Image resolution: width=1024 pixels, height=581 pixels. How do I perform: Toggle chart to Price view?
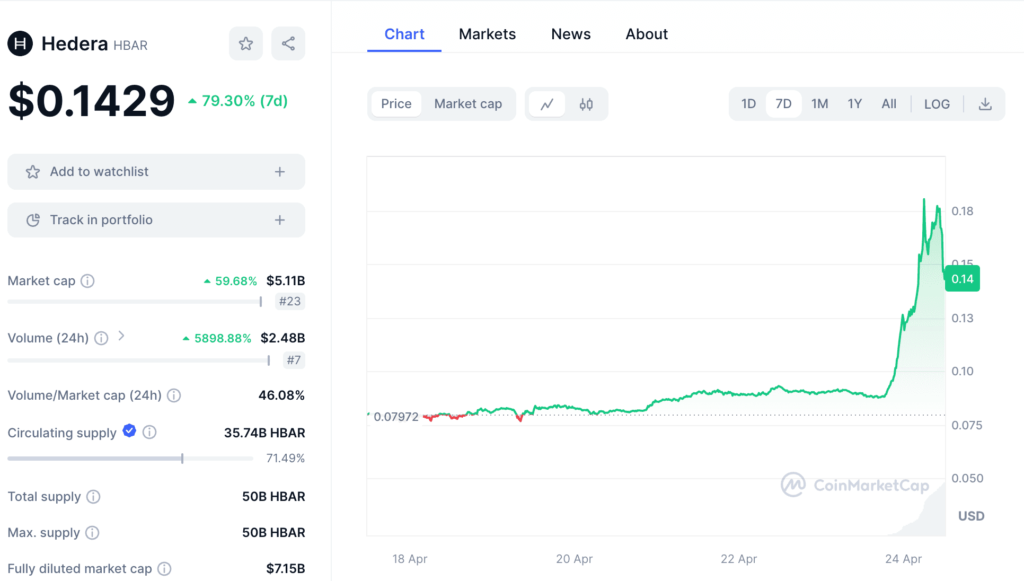[396, 104]
